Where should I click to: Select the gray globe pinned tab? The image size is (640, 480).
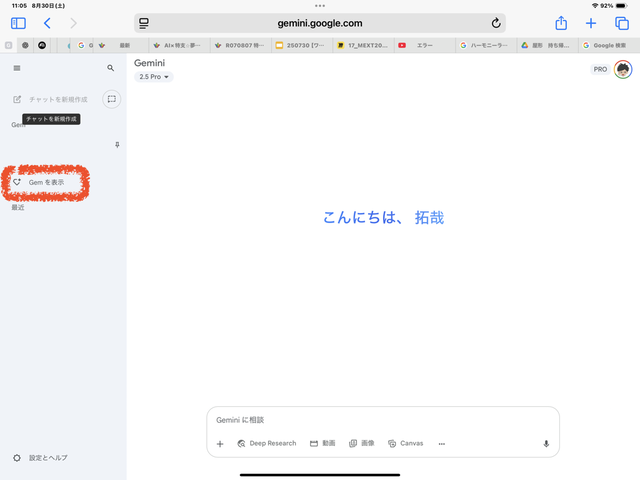(25, 45)
